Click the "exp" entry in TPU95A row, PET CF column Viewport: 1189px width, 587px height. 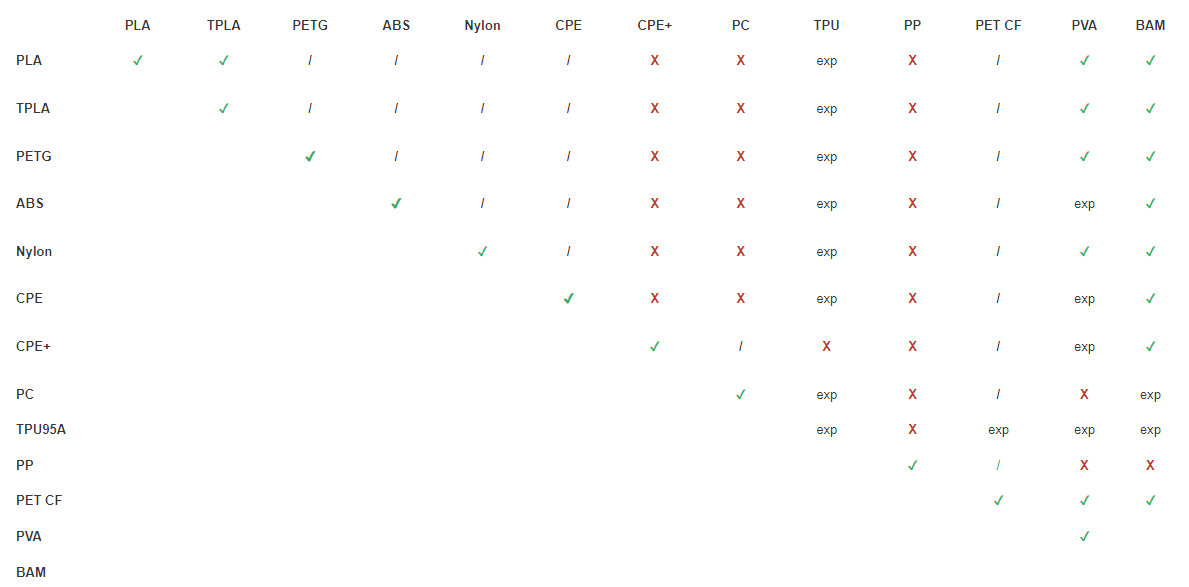pos(998,430)
